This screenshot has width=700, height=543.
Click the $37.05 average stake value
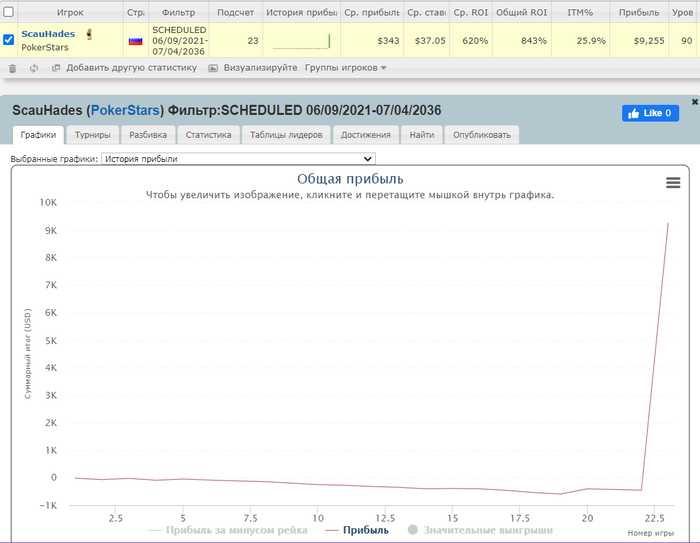tap(430, 41)
